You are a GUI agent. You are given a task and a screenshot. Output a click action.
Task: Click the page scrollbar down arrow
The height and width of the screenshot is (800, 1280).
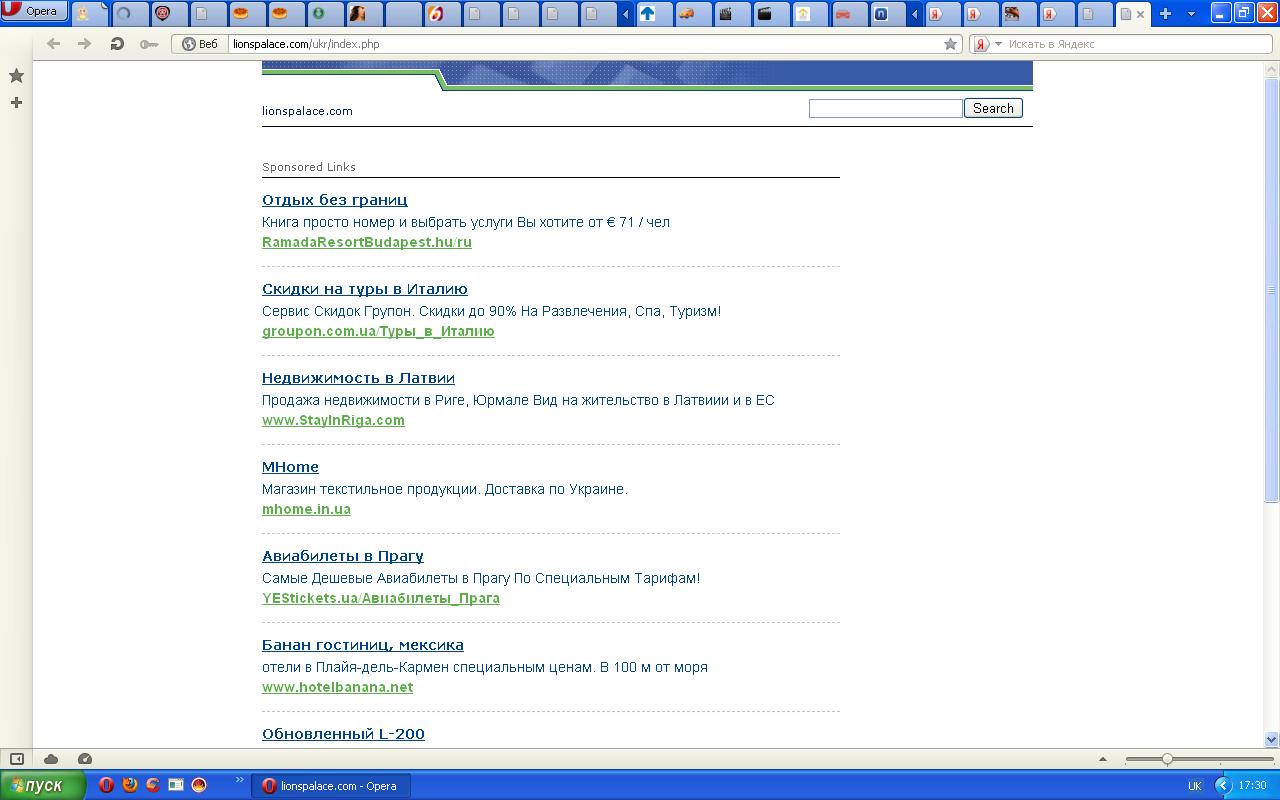(1272, 740)
